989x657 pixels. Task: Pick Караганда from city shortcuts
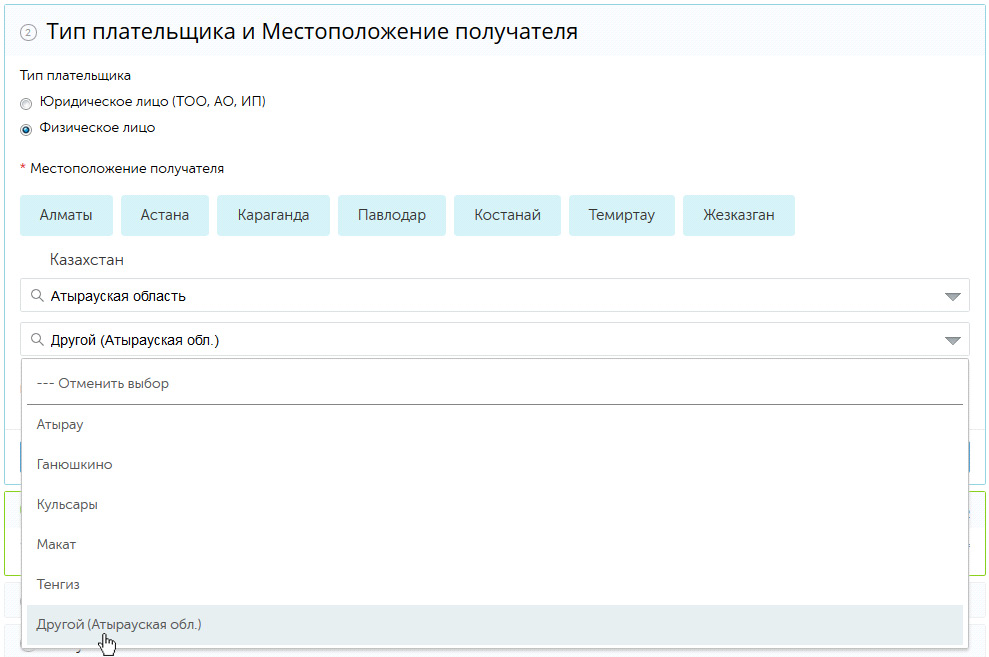pos(273,215)
